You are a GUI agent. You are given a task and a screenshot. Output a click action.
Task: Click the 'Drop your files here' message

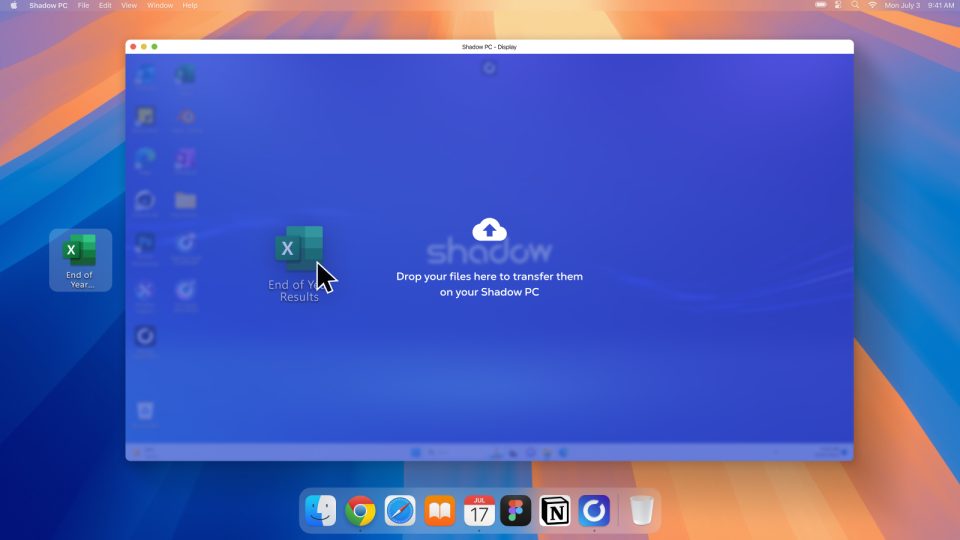[x=489, y=284]
